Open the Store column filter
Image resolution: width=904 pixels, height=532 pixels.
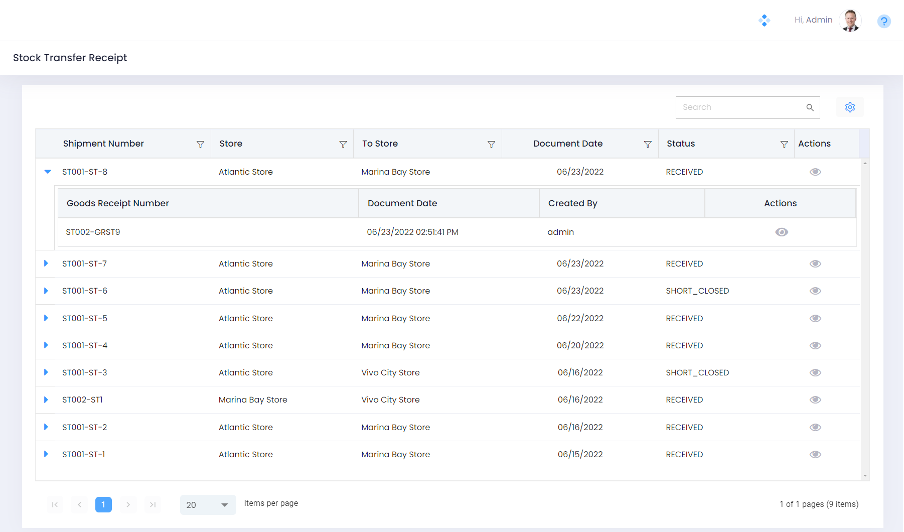pyautogui.click(x=343, y=144)
